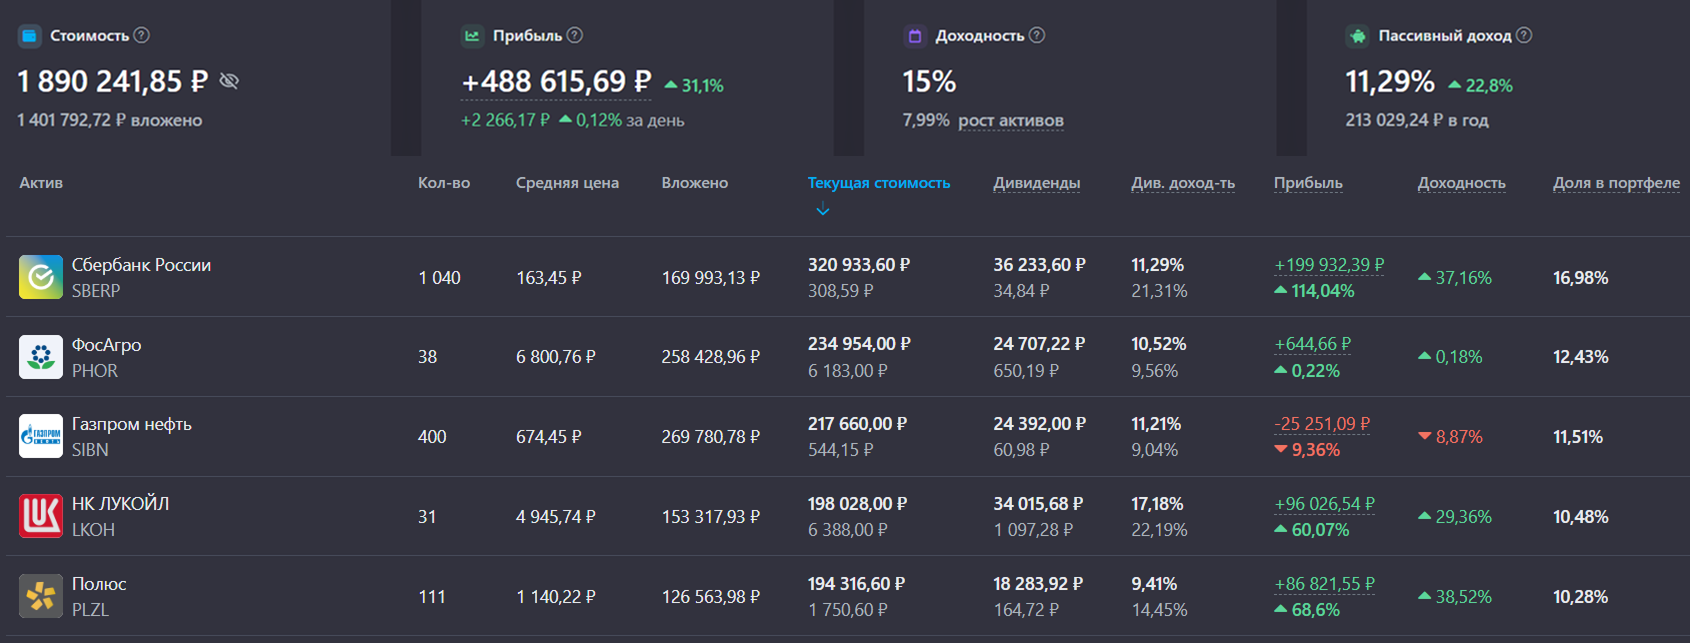Click Сбербанк portfolio share 16,98%
The width and height of the screenshot is (1690, 643).
click(1581, 278)
